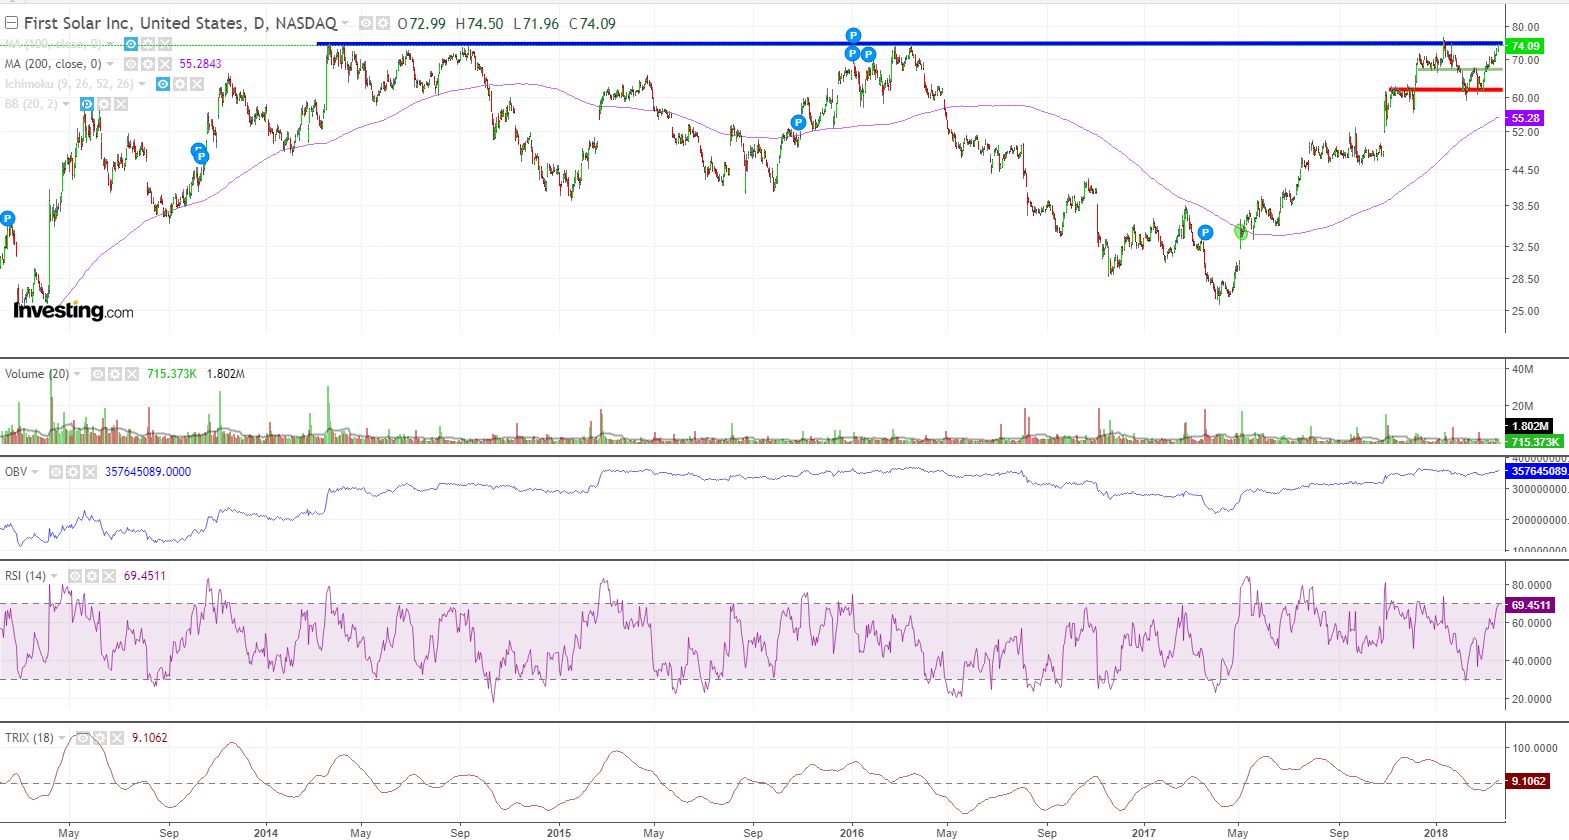Select the MA (200, close, 0) legend label
The image size is (1569, 840).
(x=53, y=64)
